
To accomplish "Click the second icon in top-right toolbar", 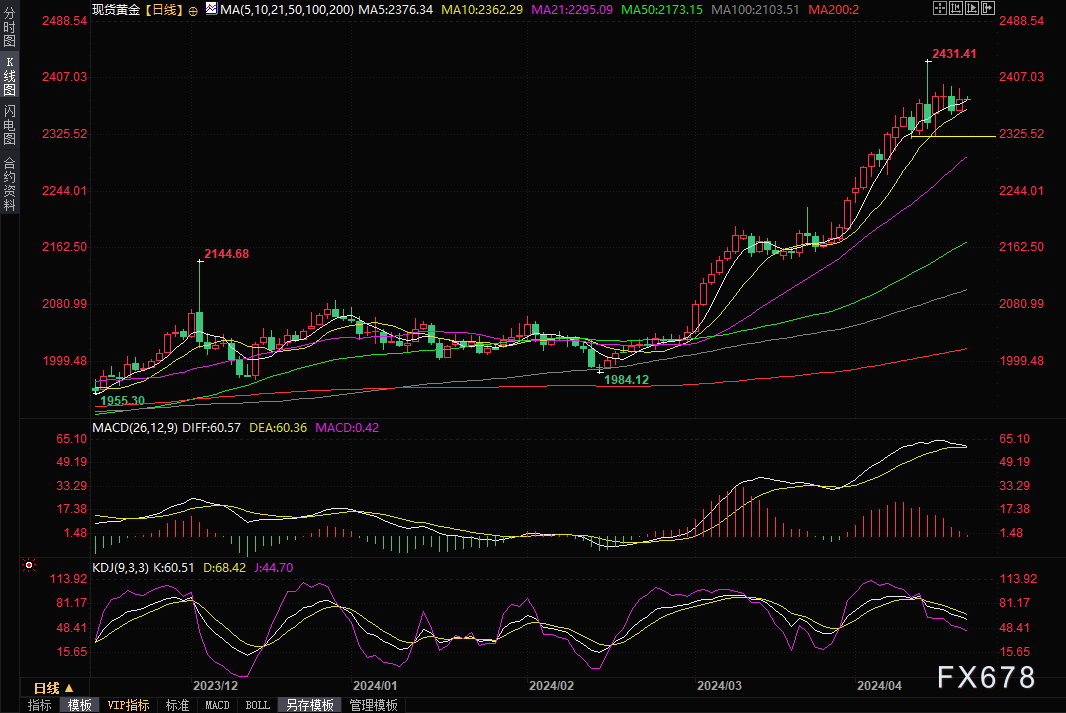I will coord(958,8).
